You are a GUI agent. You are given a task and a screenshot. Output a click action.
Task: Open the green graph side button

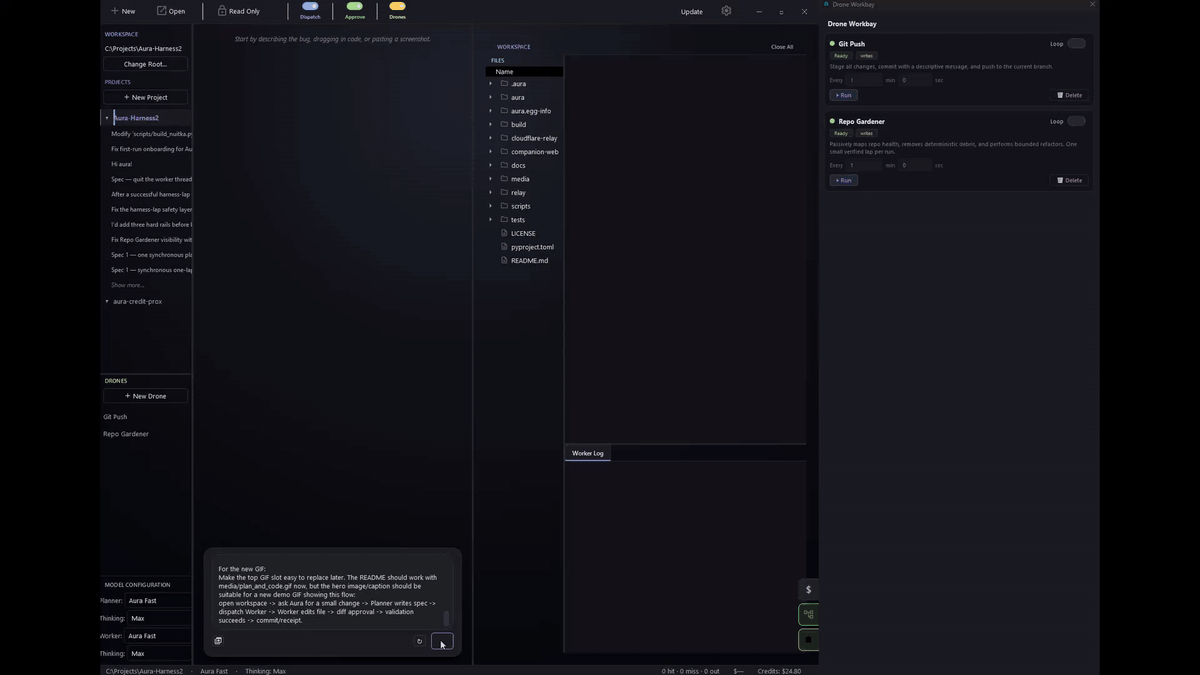coord(808,614)
